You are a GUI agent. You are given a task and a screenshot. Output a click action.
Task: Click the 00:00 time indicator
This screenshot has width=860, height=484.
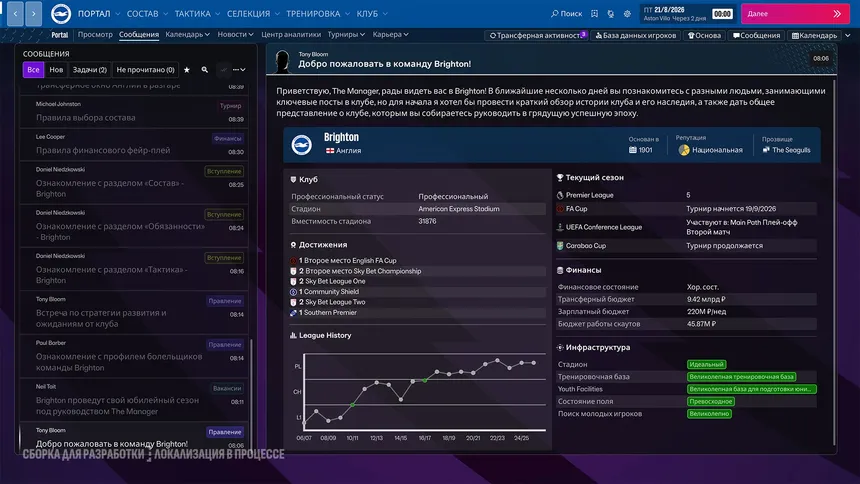tap(722, 14)
